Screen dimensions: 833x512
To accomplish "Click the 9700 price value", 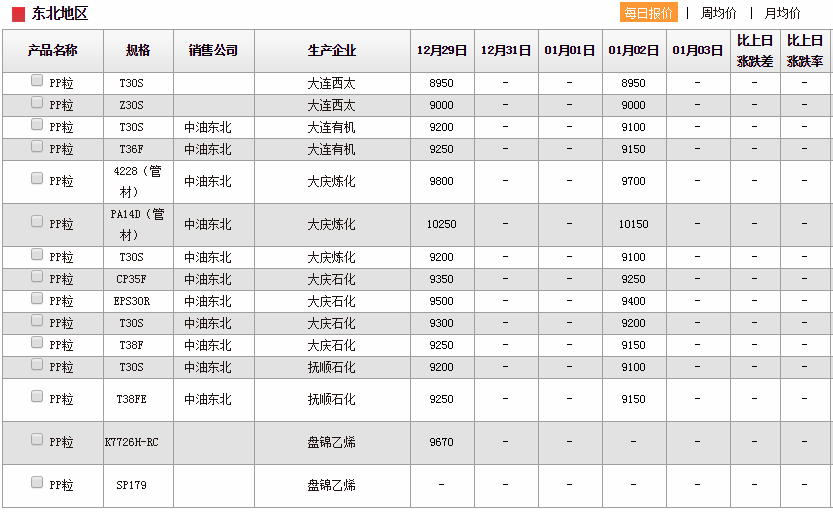I will pyautogui.click(x=633, y=181).
